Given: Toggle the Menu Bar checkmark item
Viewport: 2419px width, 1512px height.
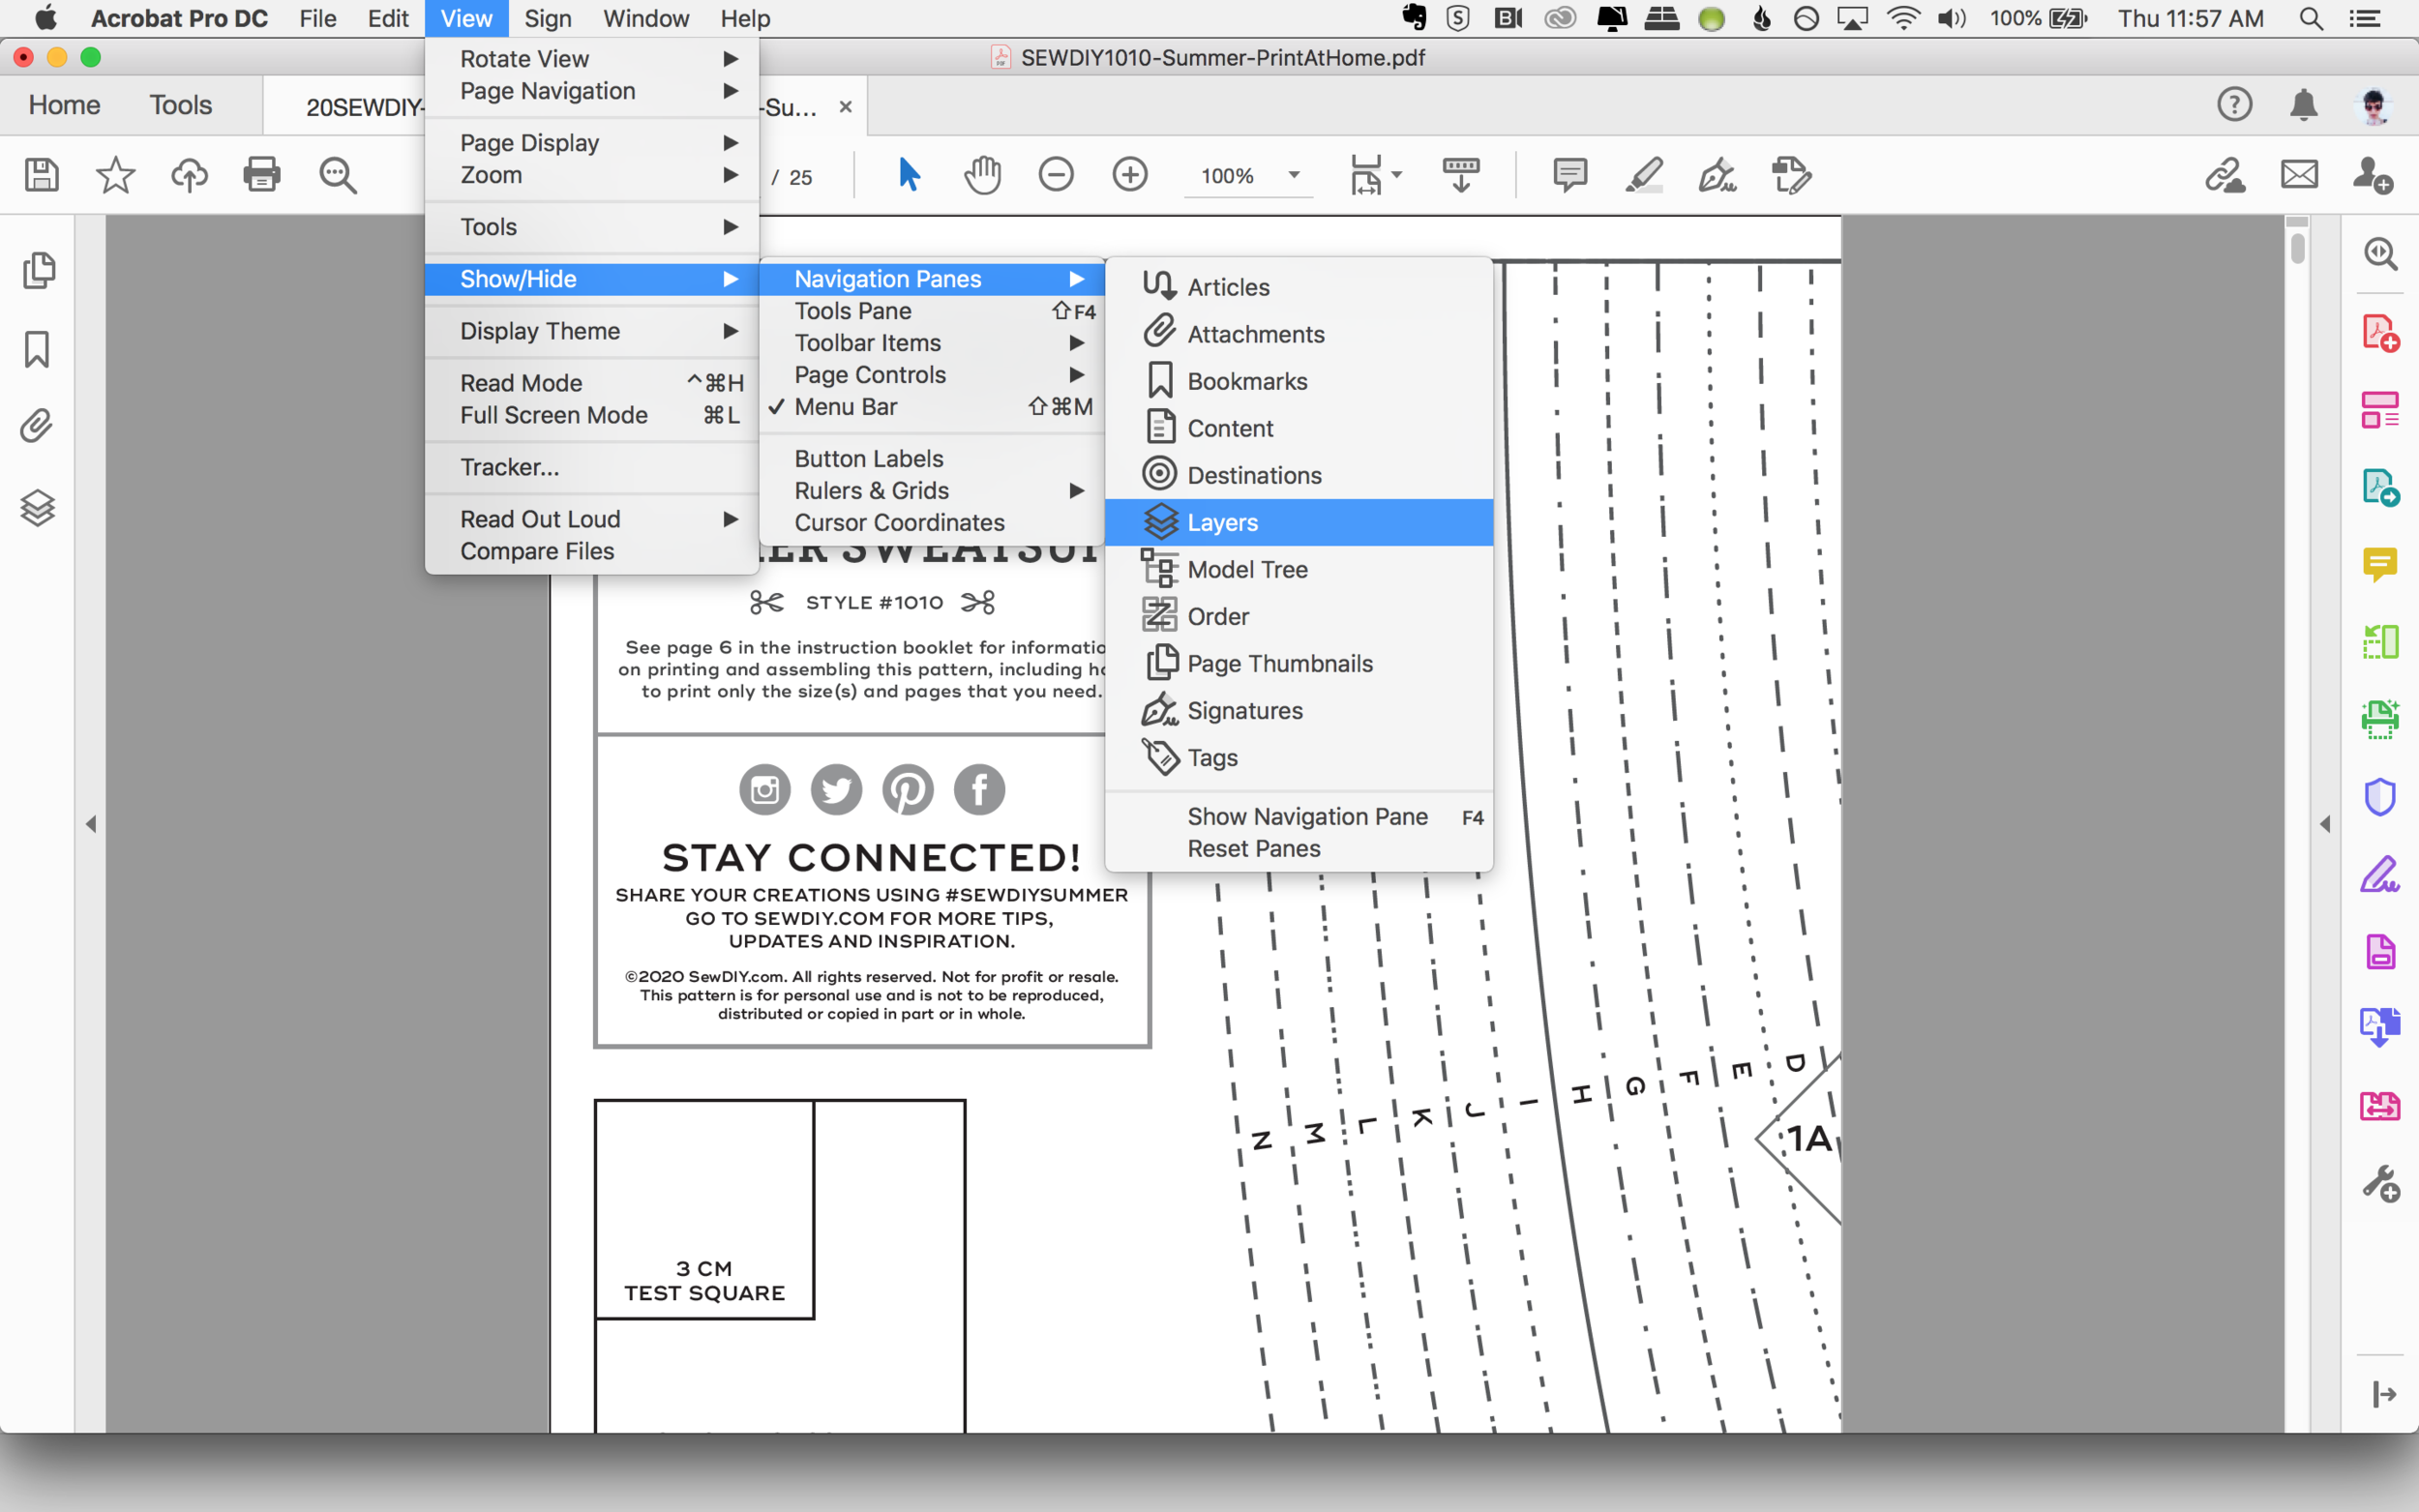Looking at the screenshot, I should click(x=846, y=407).
